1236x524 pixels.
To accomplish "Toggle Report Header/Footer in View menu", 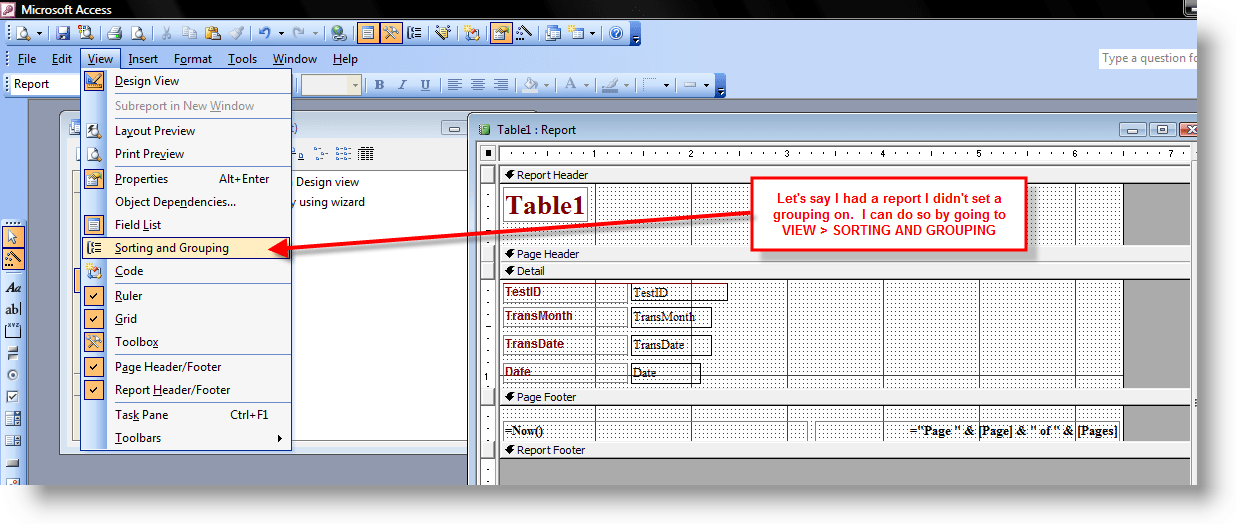I will [186, 390].
